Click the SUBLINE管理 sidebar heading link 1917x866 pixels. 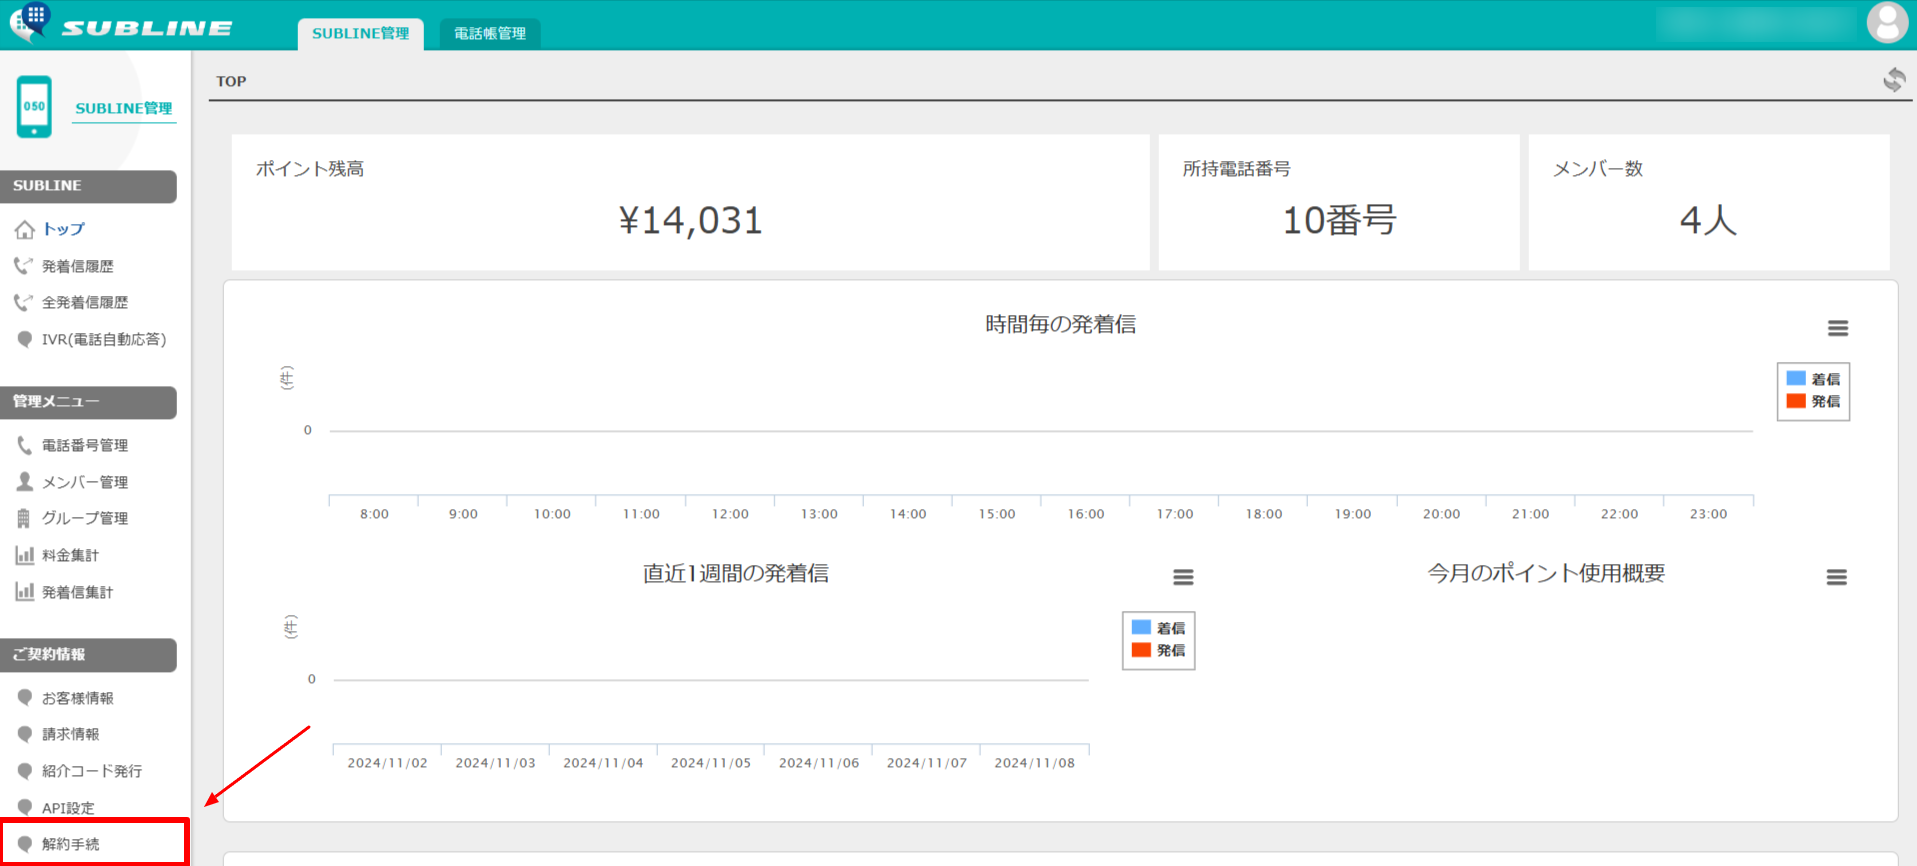[124, 108]
